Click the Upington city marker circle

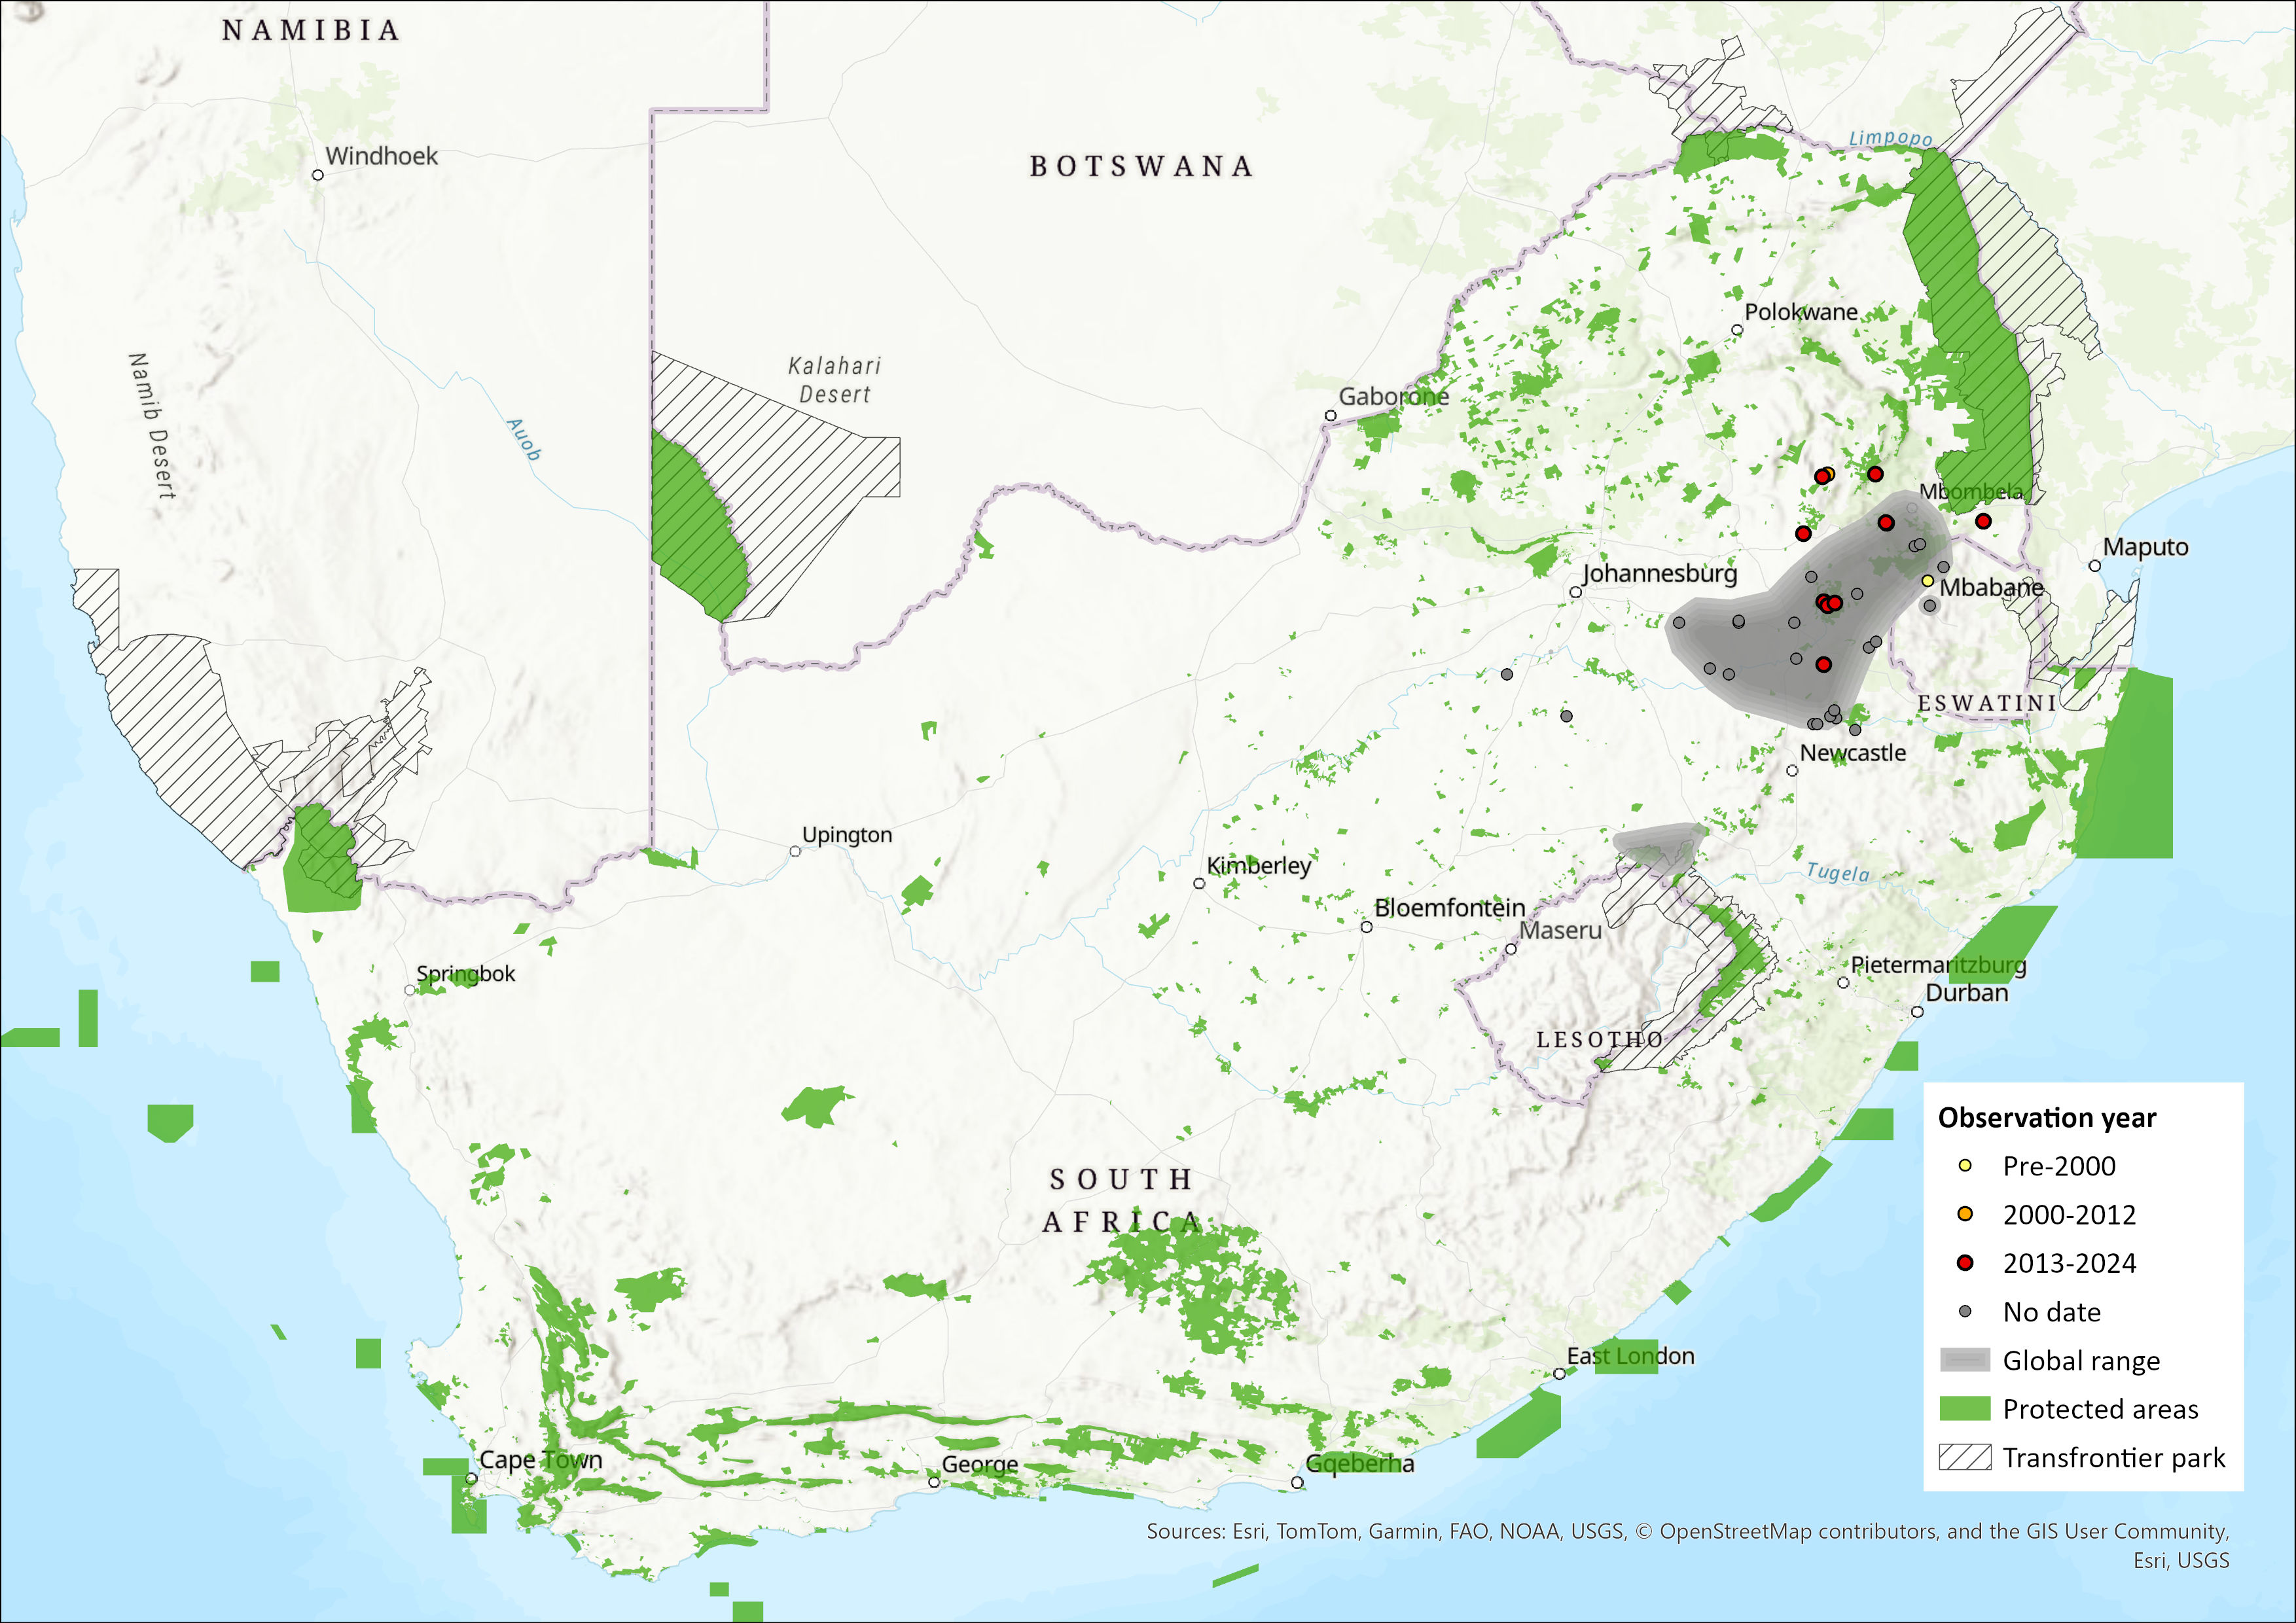coord(795,851)
